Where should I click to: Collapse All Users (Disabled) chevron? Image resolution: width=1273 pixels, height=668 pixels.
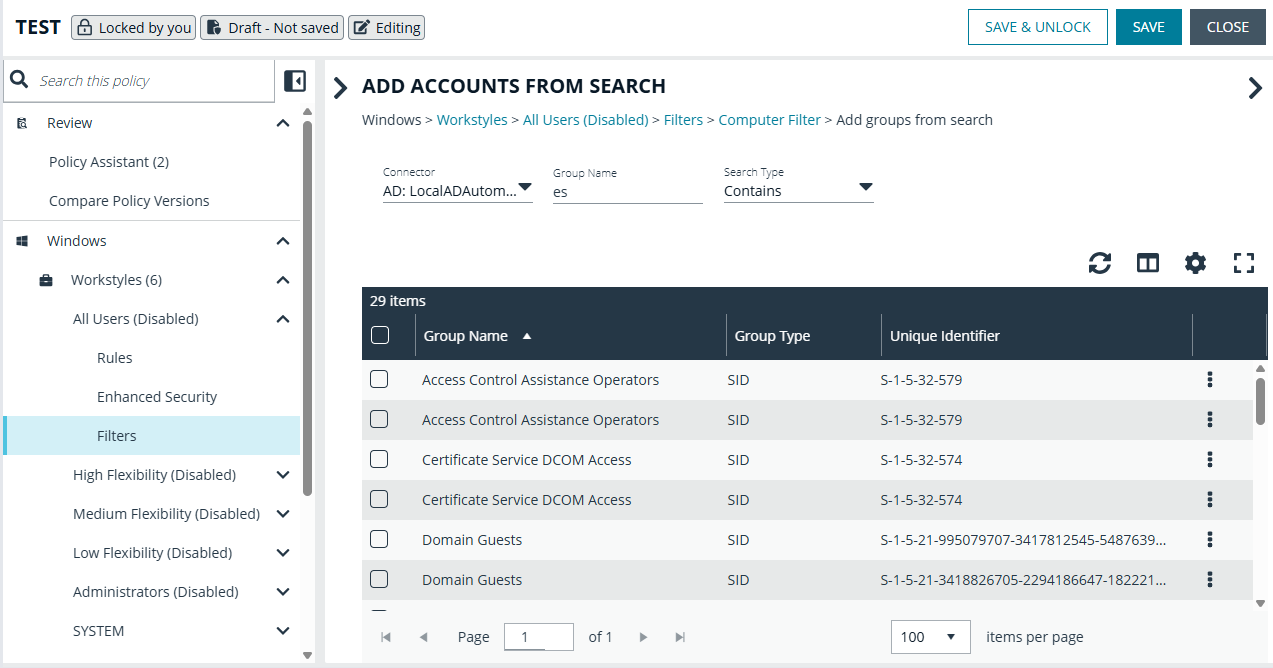coord(283,319)
